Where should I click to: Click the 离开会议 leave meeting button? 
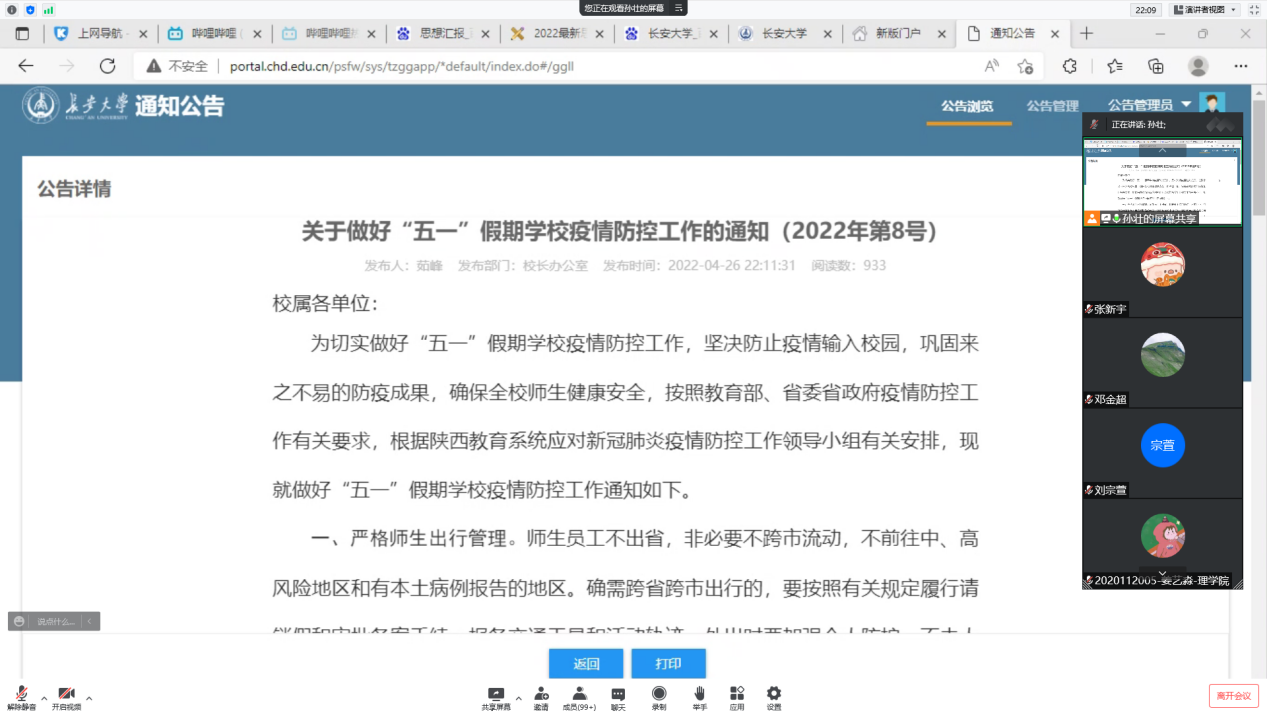[1234, 695]
